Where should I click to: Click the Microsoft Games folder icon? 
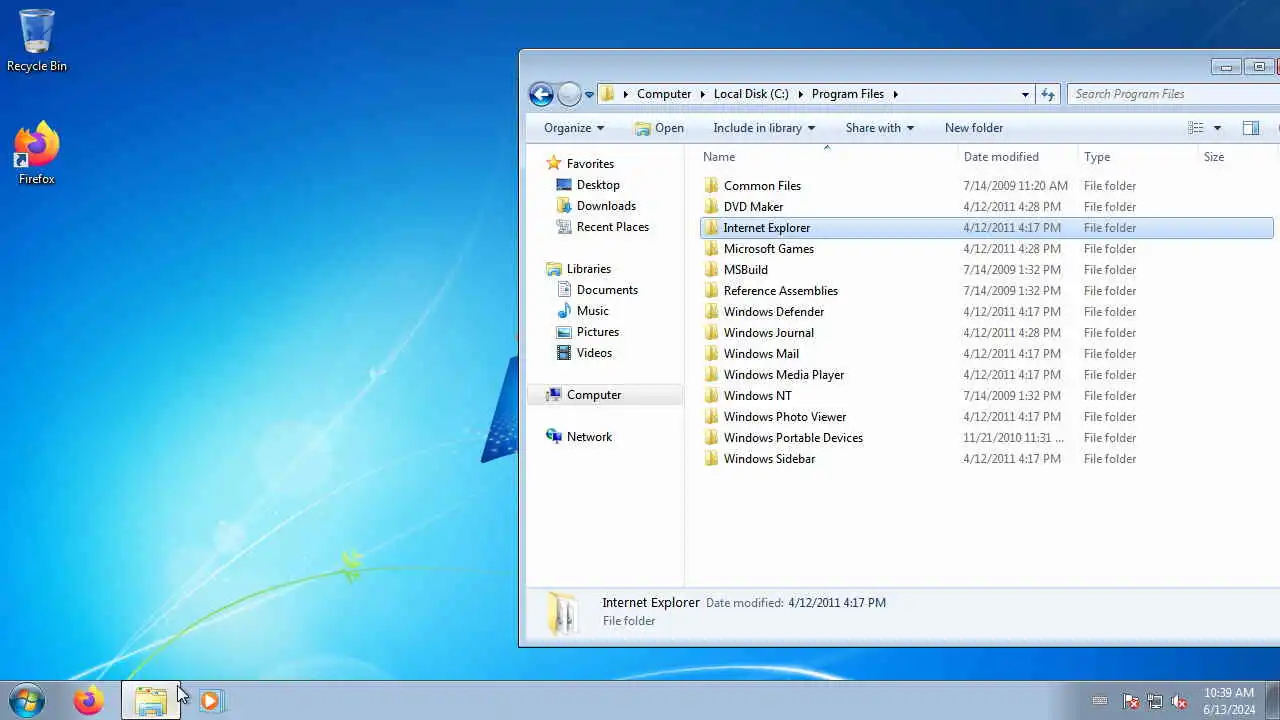pyautogui.click(x=711, y=249)
